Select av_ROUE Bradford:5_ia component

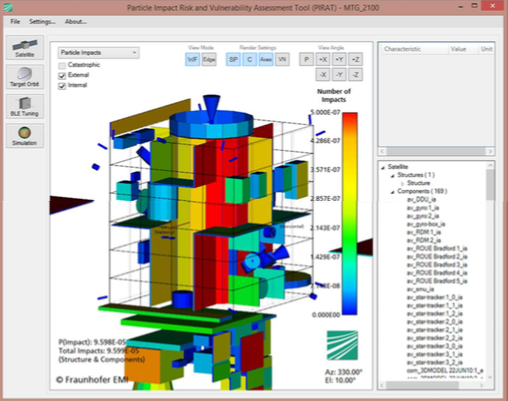pos(437,281)
